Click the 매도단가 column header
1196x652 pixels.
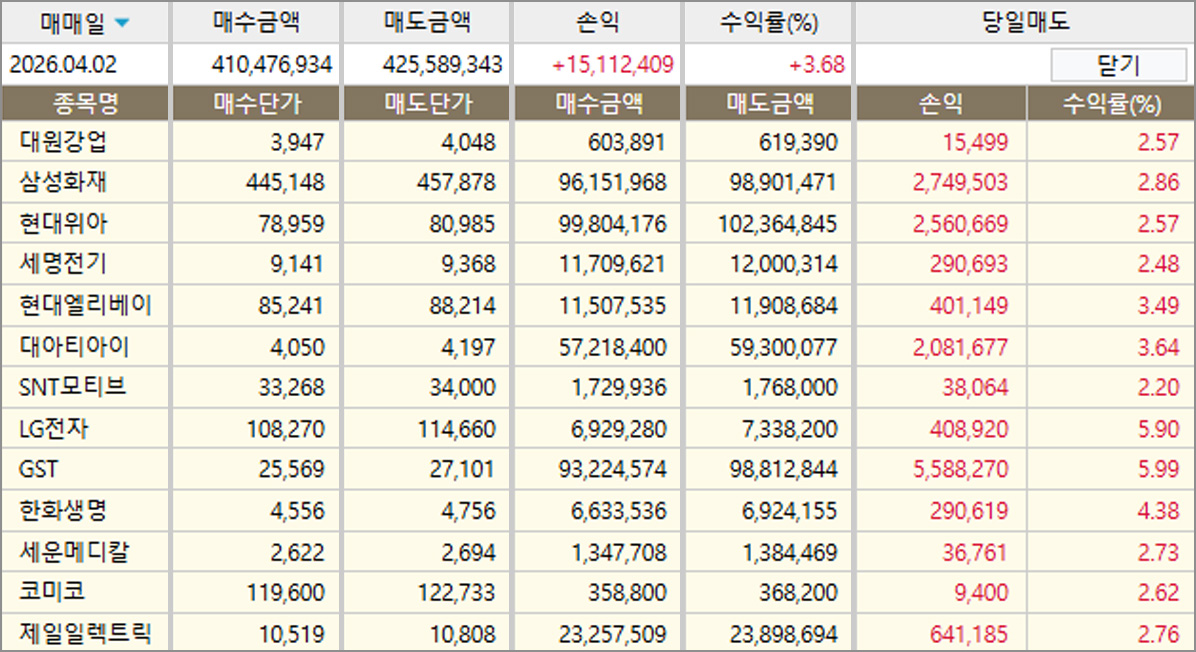pos(427,104)
